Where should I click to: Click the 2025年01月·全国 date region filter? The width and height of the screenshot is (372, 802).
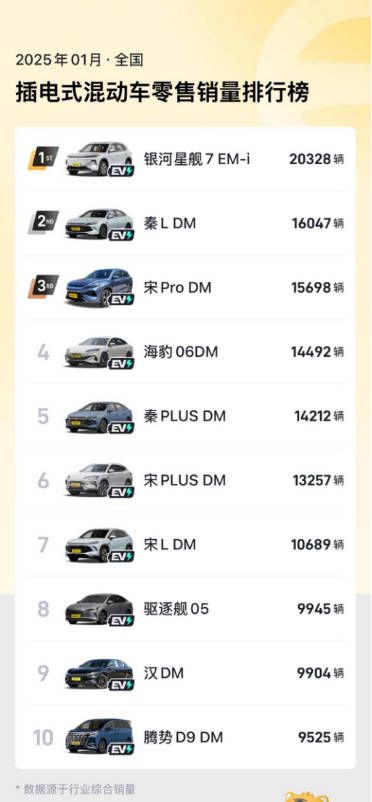coord(79,60)
